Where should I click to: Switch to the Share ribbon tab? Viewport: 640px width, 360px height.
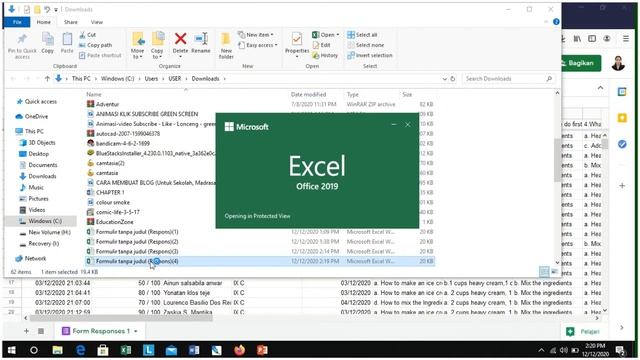tap(71, 22)
